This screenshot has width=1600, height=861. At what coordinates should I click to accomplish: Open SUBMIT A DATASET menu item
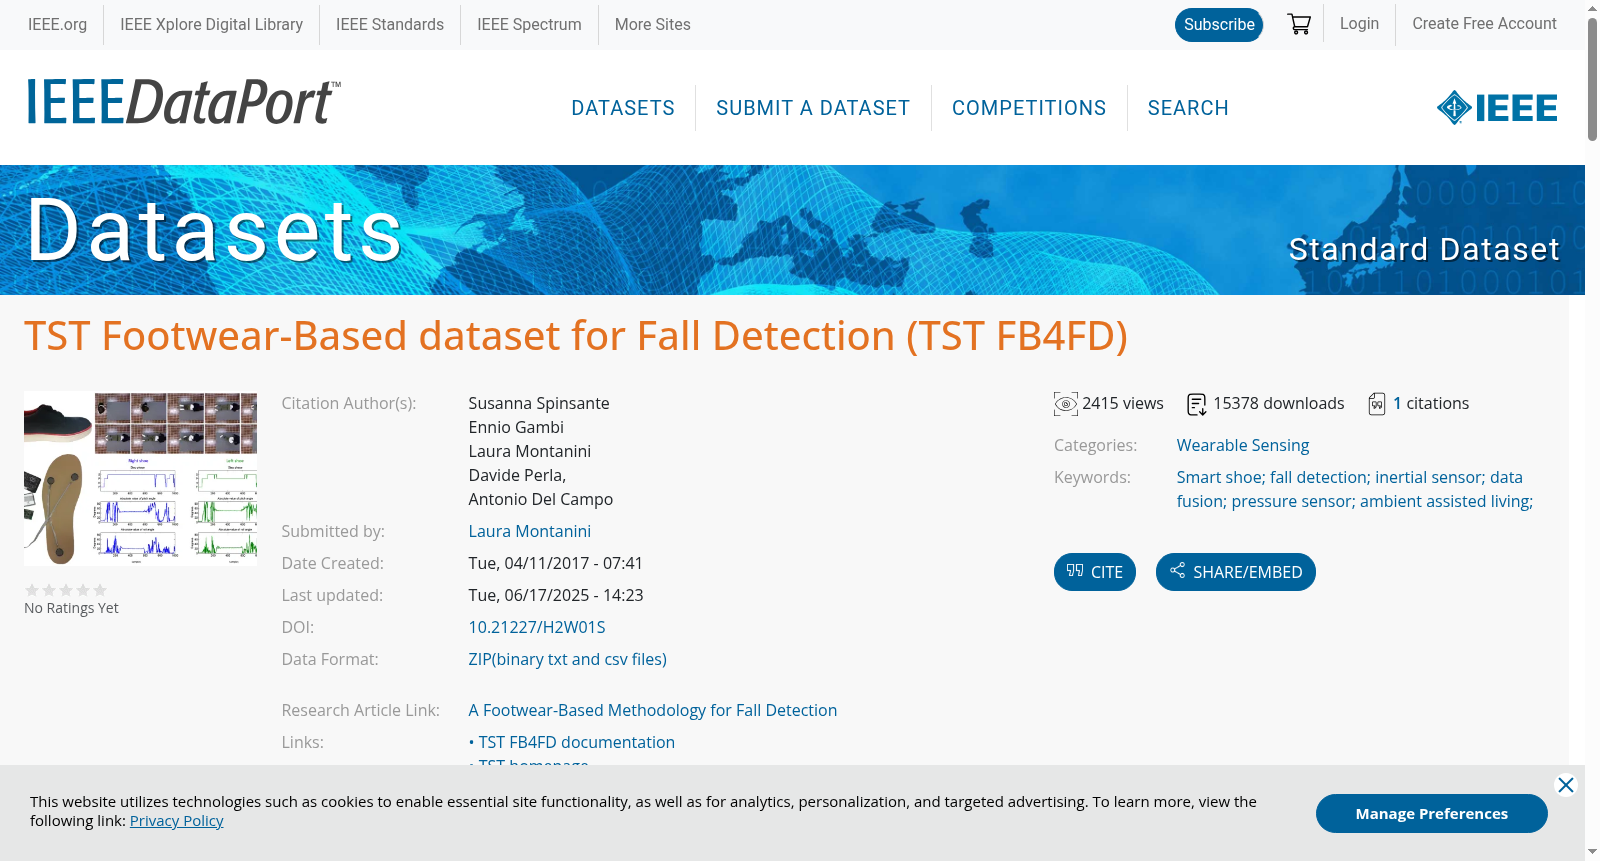813,108
